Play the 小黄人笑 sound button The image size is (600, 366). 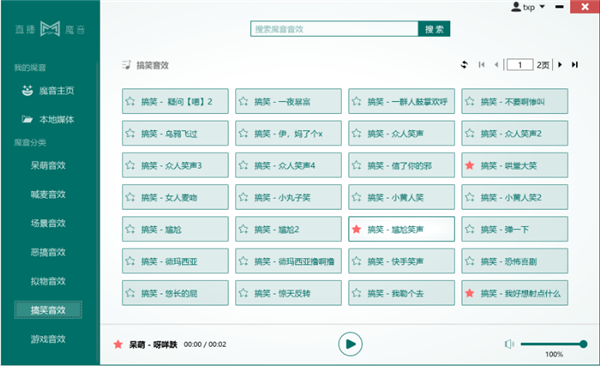402,197
